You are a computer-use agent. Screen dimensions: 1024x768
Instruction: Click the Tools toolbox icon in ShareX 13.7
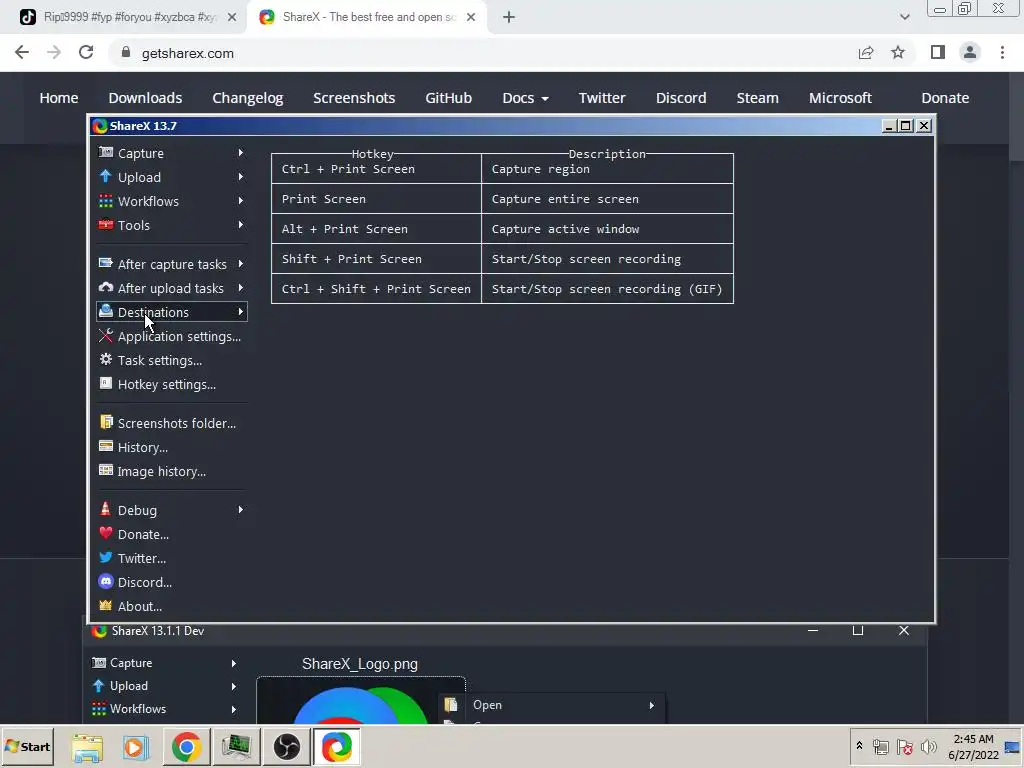106,225
